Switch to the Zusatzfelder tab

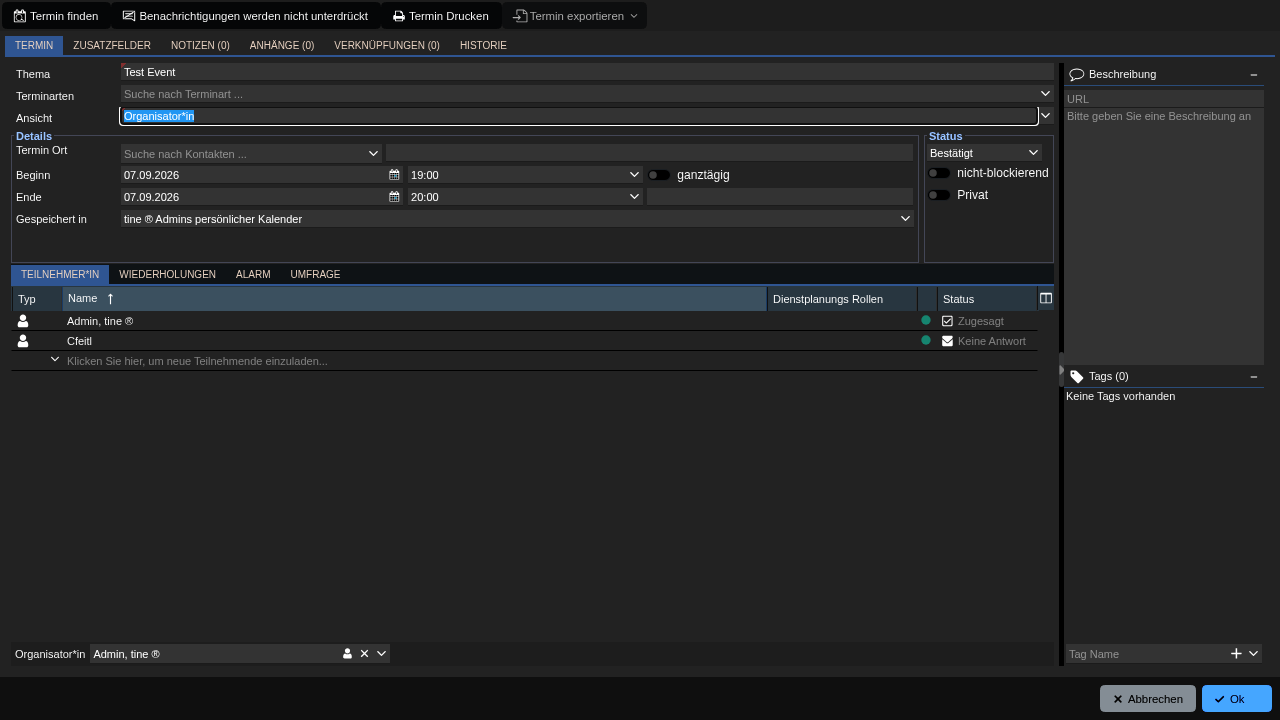click(112, 45)
